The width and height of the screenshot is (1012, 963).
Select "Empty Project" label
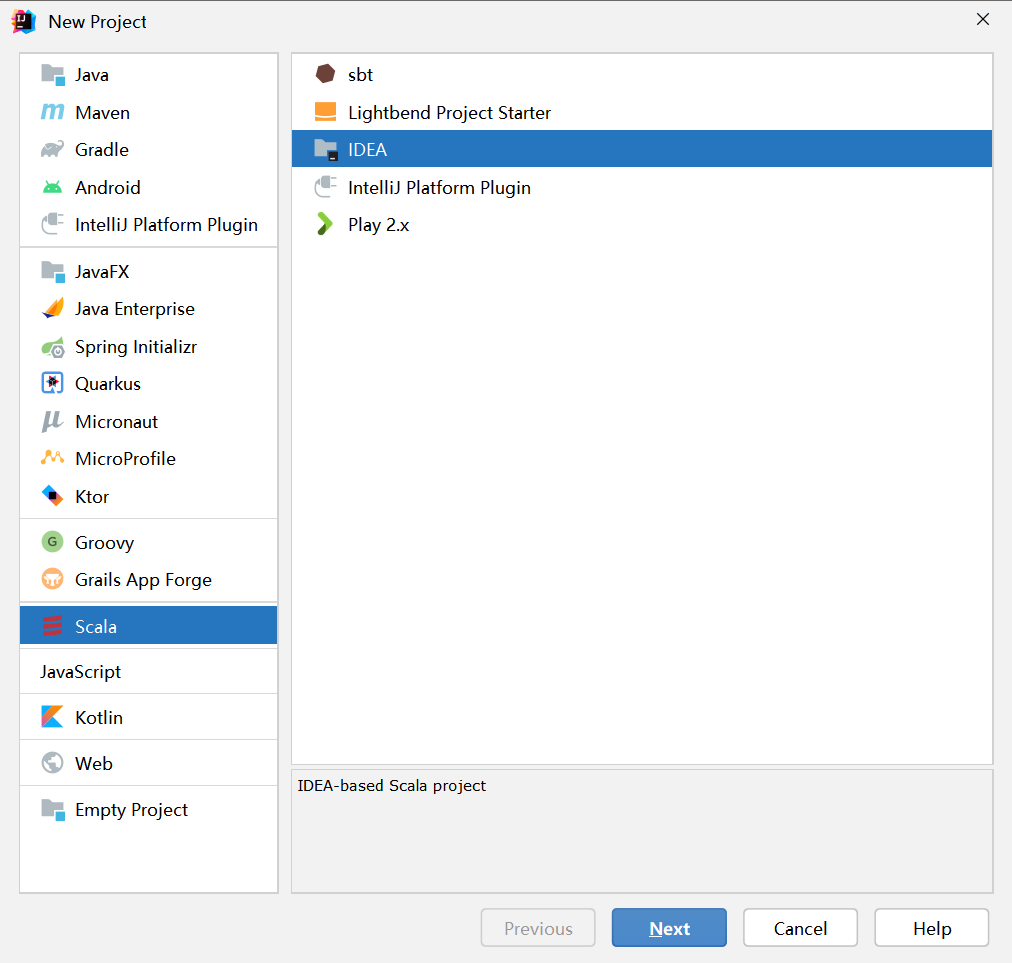coord(132,810)
